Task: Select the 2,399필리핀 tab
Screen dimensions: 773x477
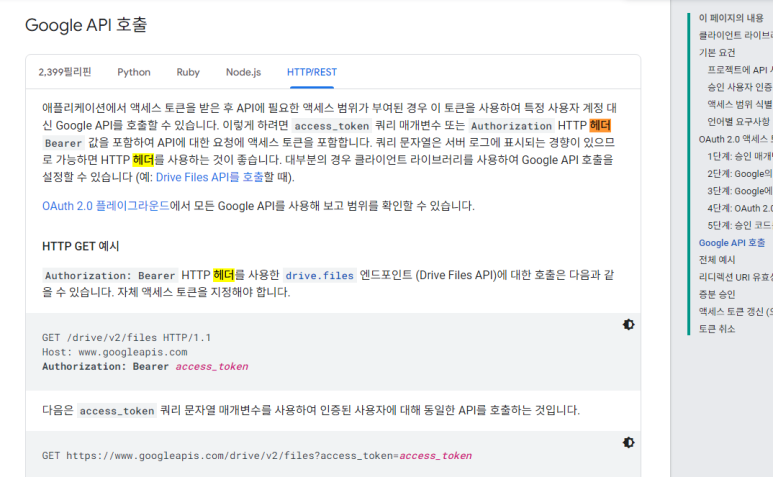Action: [x=65, y=72]
